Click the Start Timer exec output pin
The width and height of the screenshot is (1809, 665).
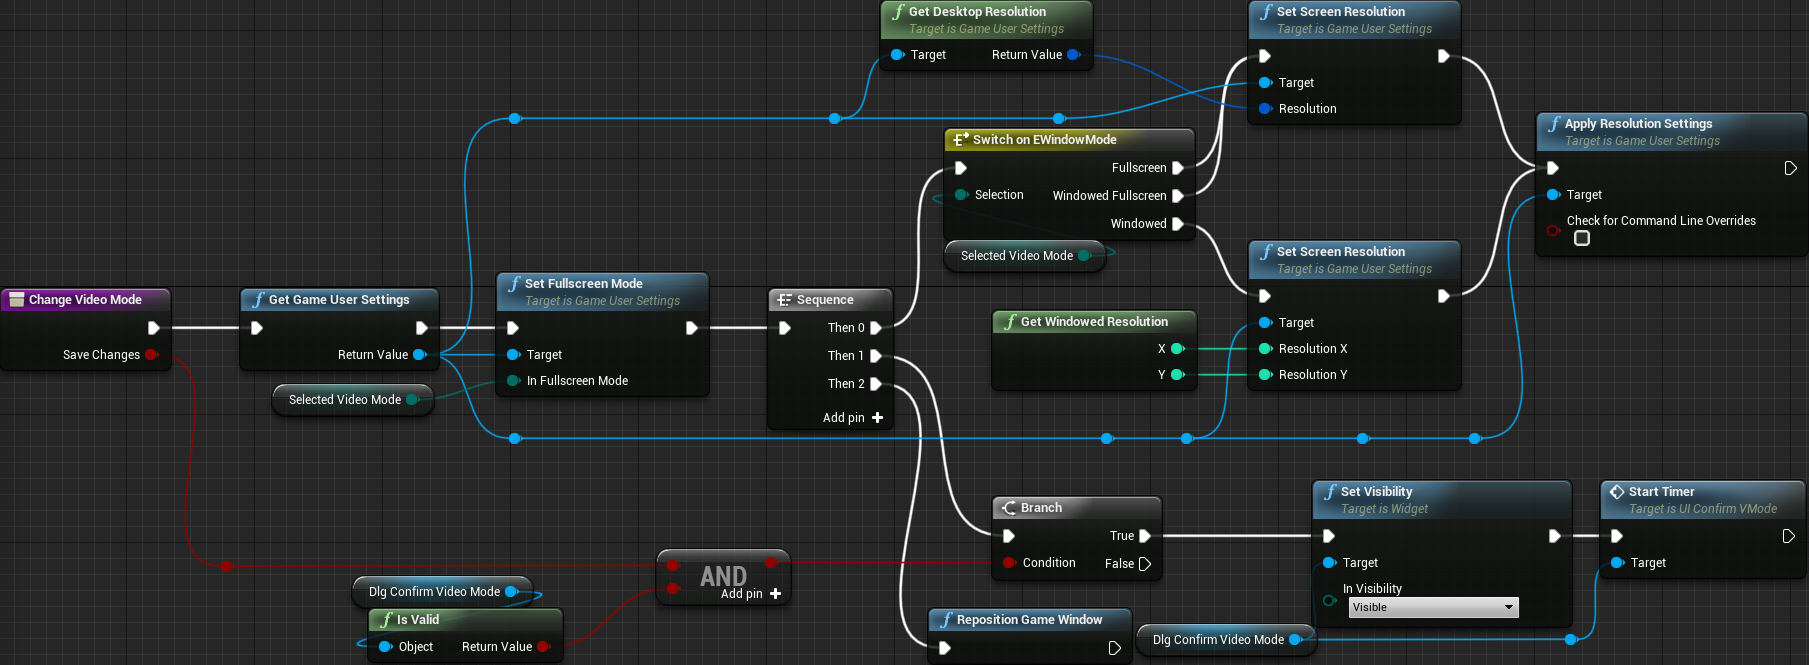click(x=1788, y=536)
